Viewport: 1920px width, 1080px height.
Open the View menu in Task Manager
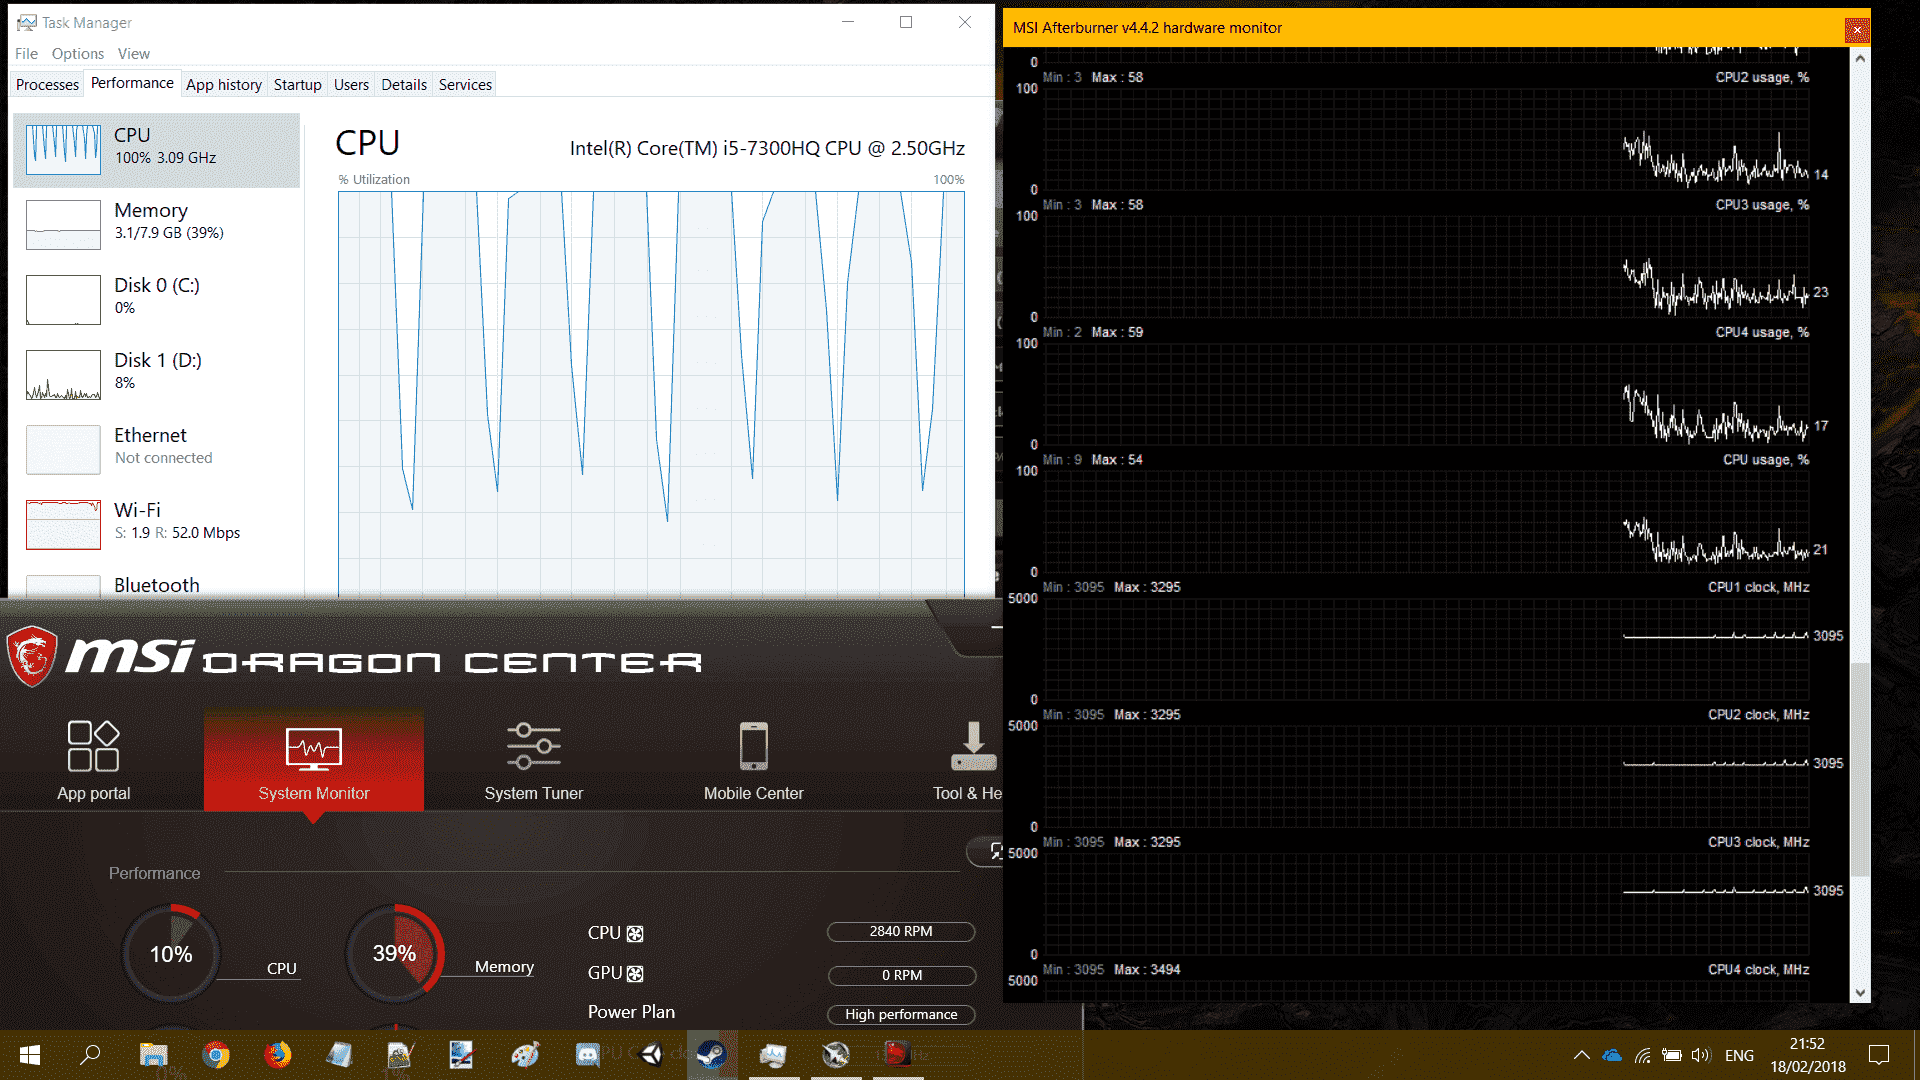point(134,54)
